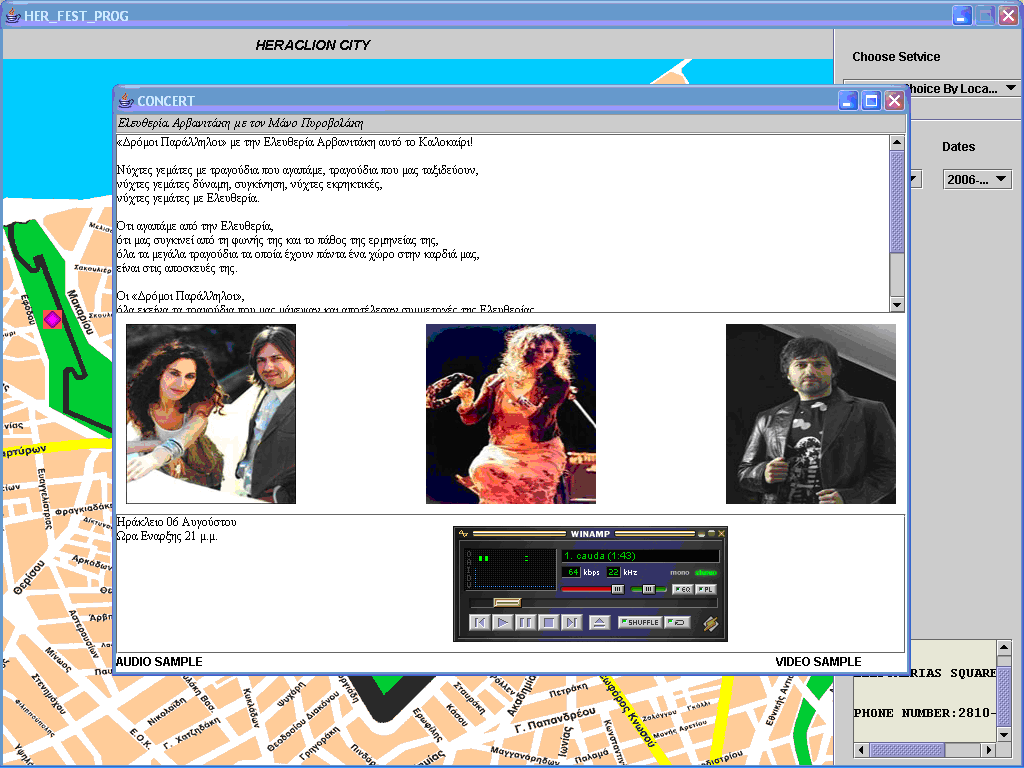Image resolution: width=1024 pixels, height=768 pixels.
Task: Open the Winamp main menu icon
Action: (x=464, y=534)
